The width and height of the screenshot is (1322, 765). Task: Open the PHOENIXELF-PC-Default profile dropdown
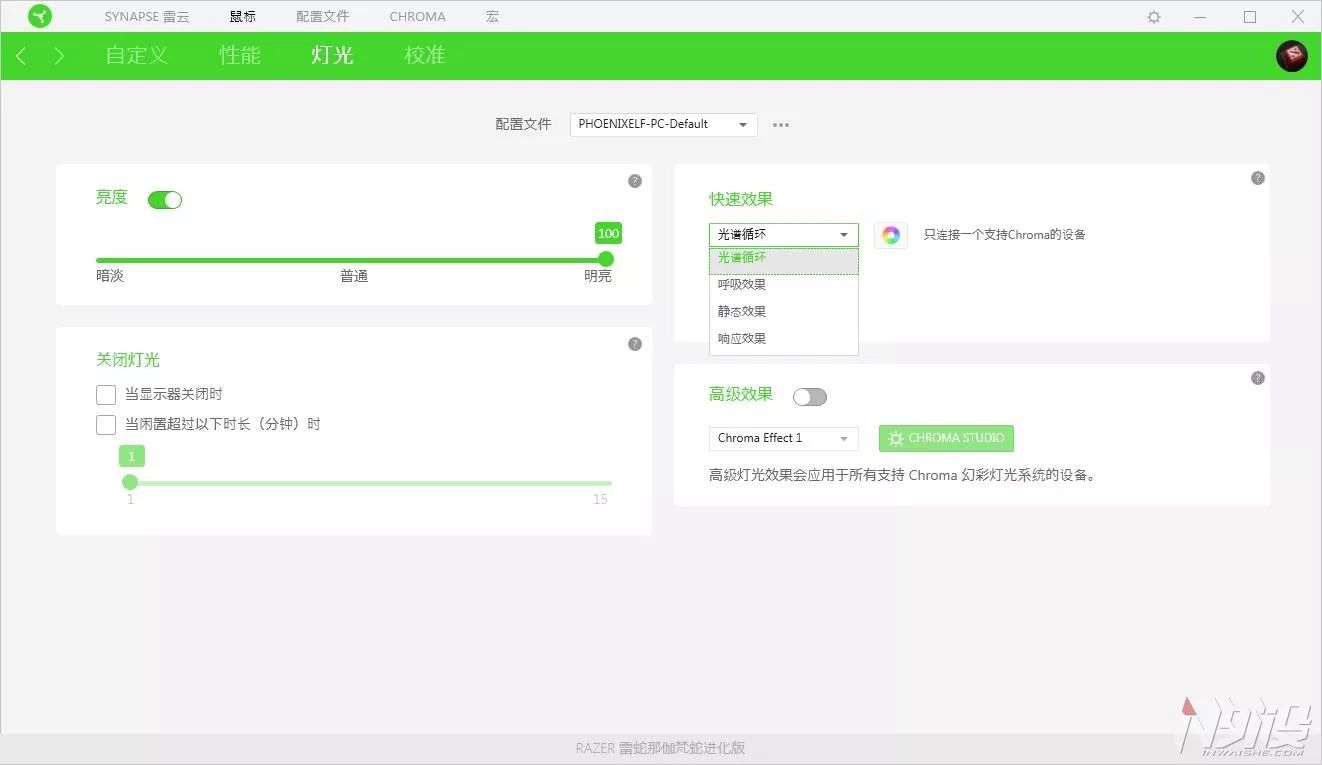click(662, 124)
